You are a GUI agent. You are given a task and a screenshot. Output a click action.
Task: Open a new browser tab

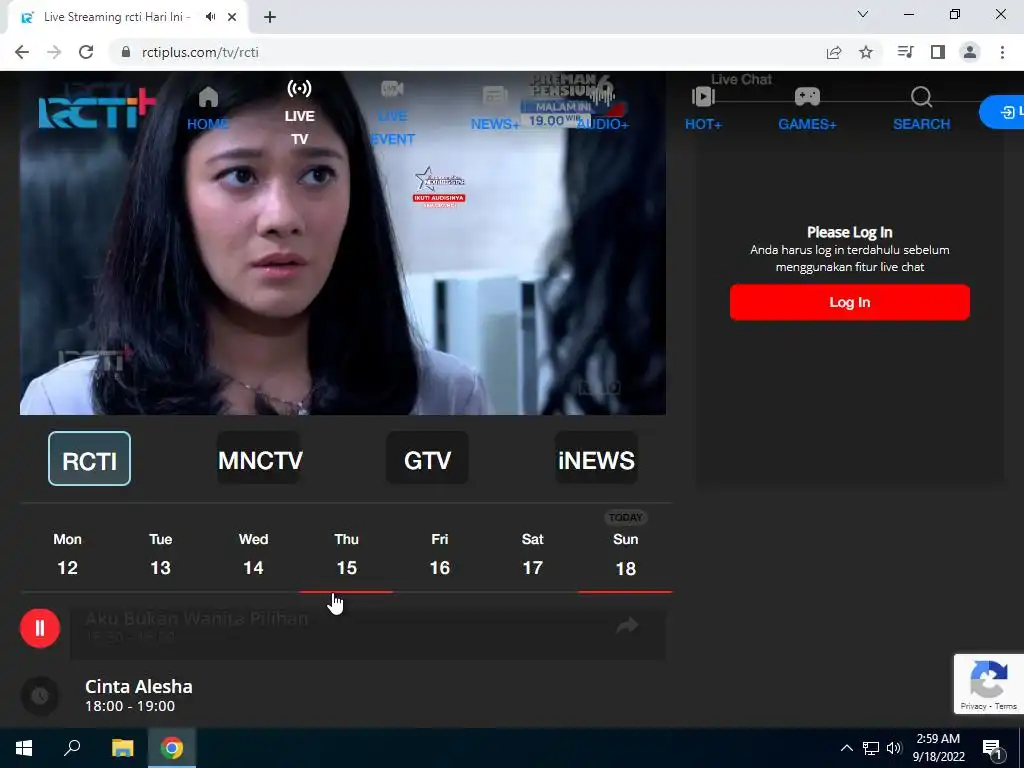coord(270,18)
